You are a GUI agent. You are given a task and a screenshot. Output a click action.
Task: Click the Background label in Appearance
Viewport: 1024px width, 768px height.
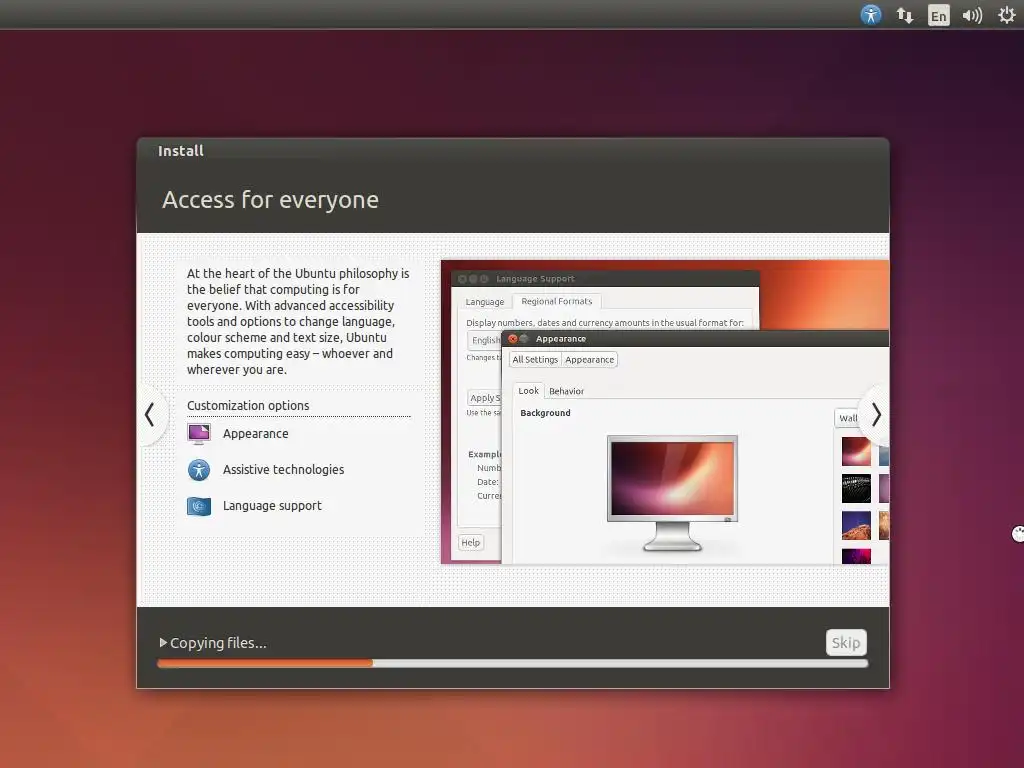click(545, 413)
